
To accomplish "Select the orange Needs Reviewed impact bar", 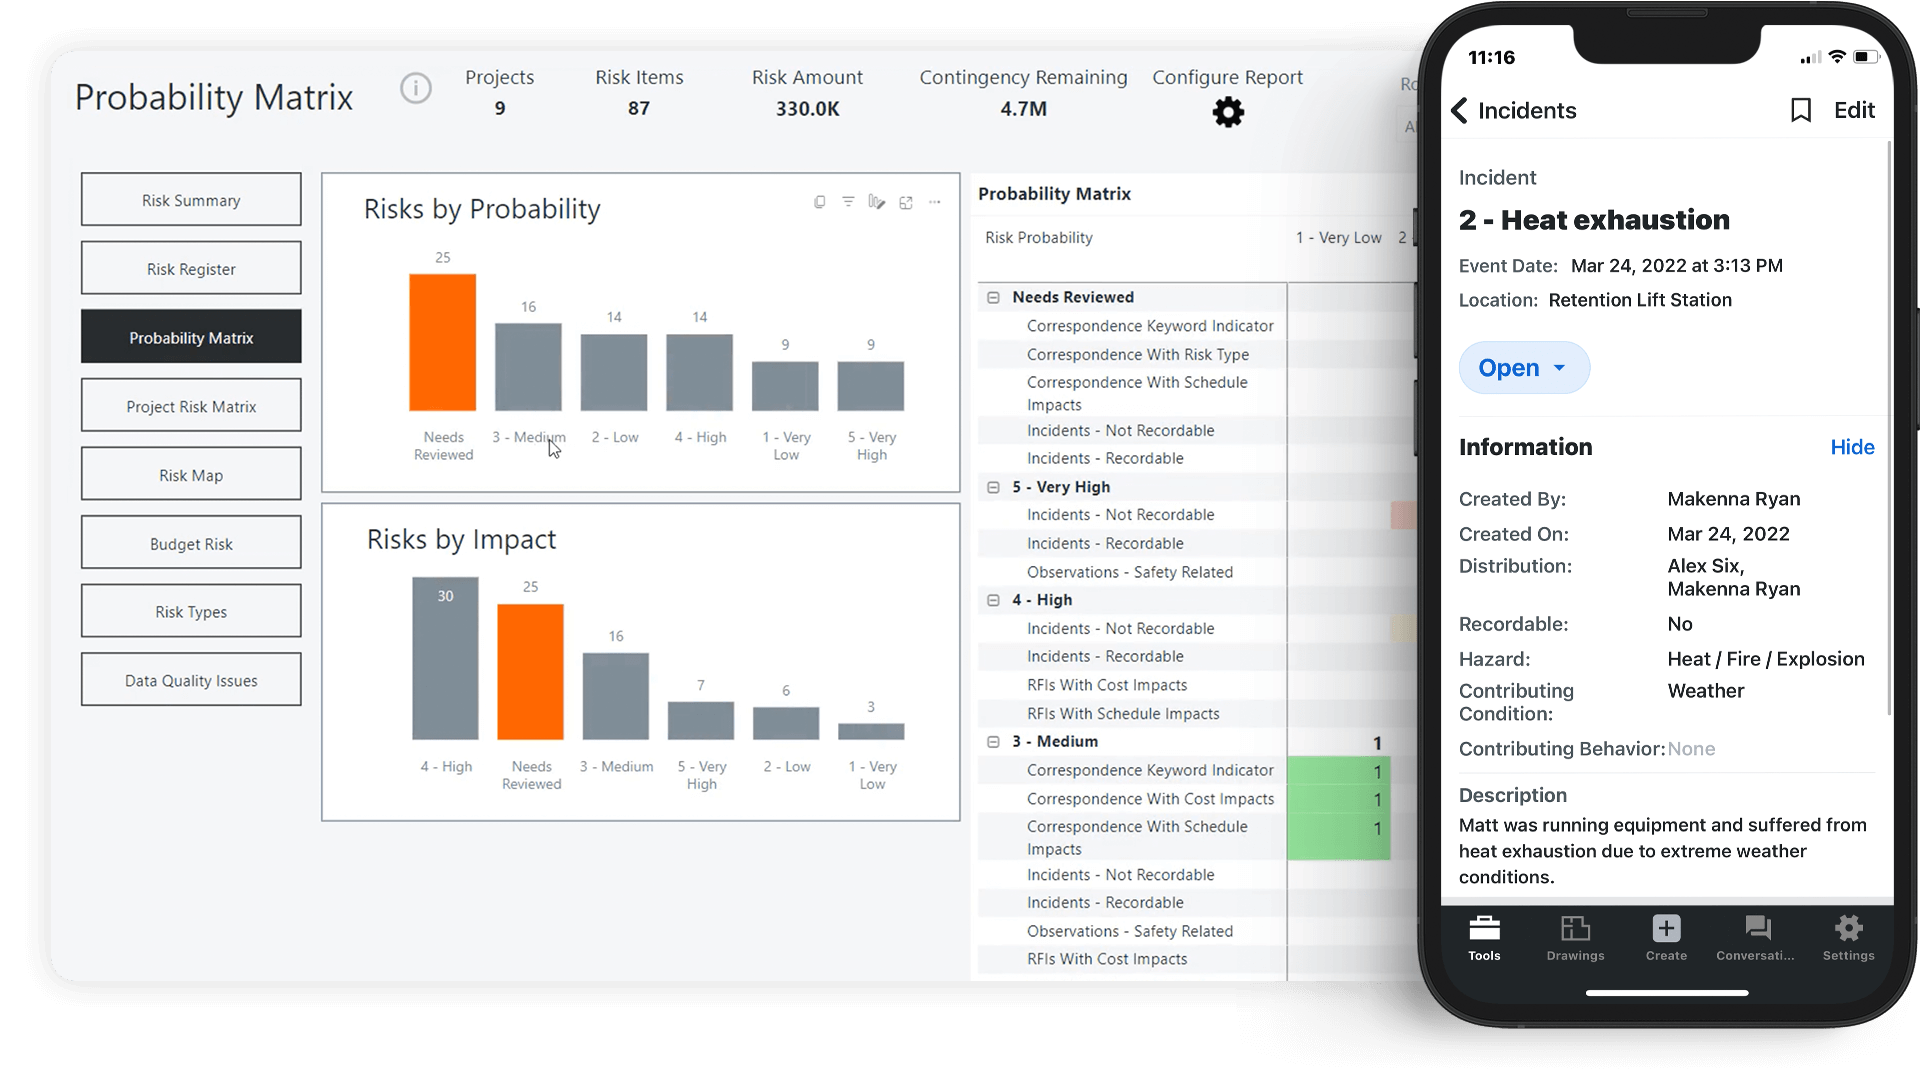I will [530, 672].
